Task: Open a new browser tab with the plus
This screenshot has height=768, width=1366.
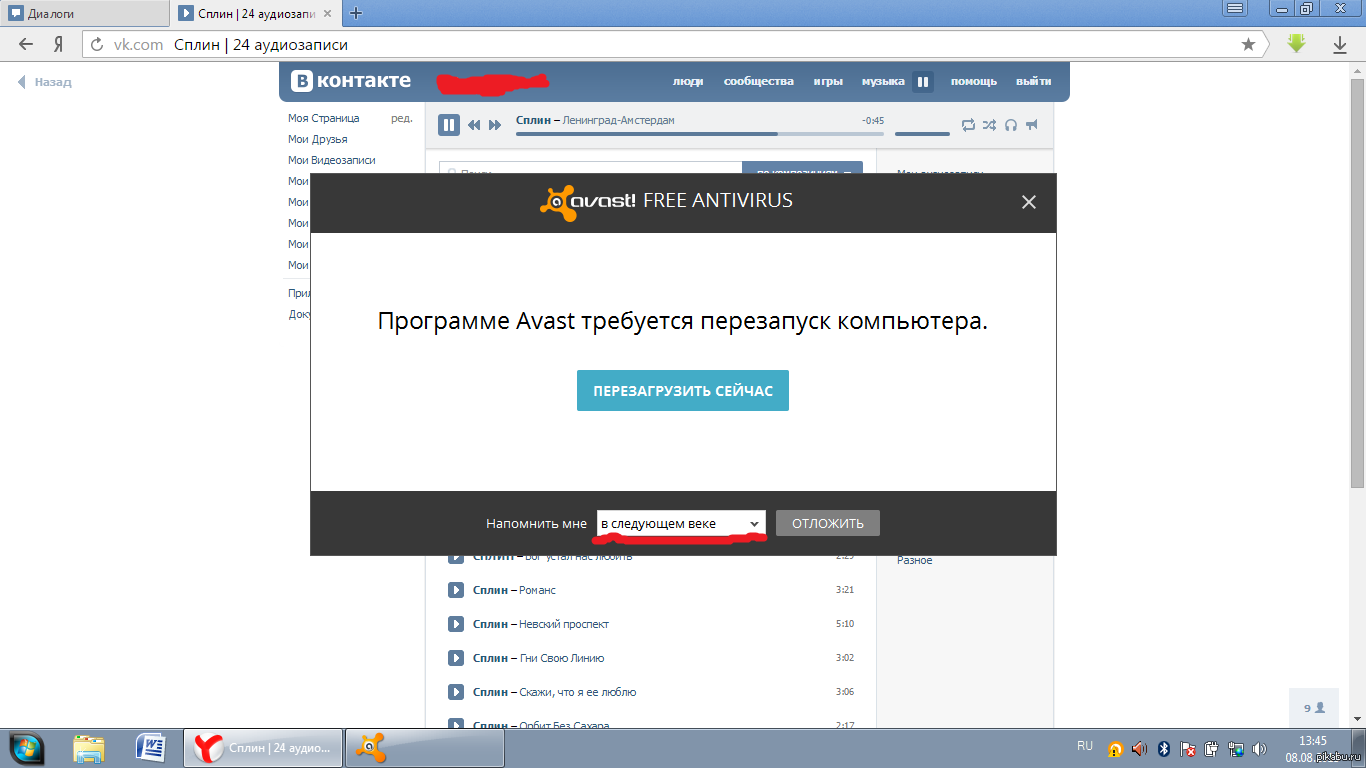Action: 356,13
